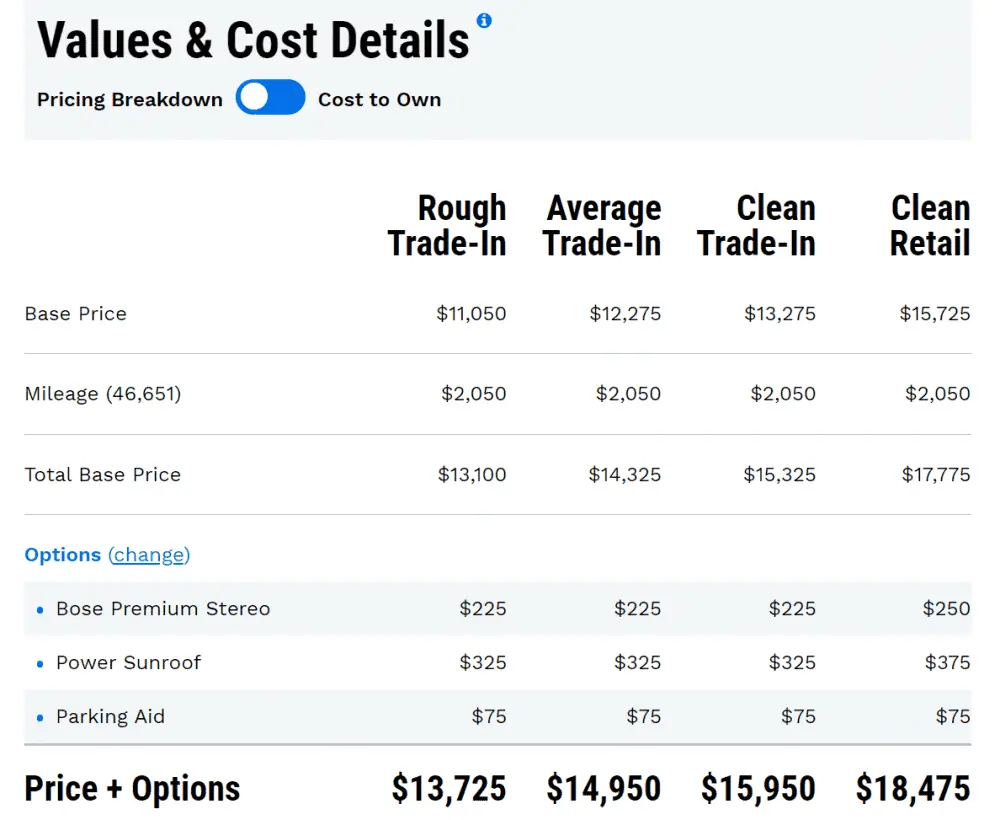Click the $13,725 Rough Trade-In total

pyautogui.click(x=449, y=789)
